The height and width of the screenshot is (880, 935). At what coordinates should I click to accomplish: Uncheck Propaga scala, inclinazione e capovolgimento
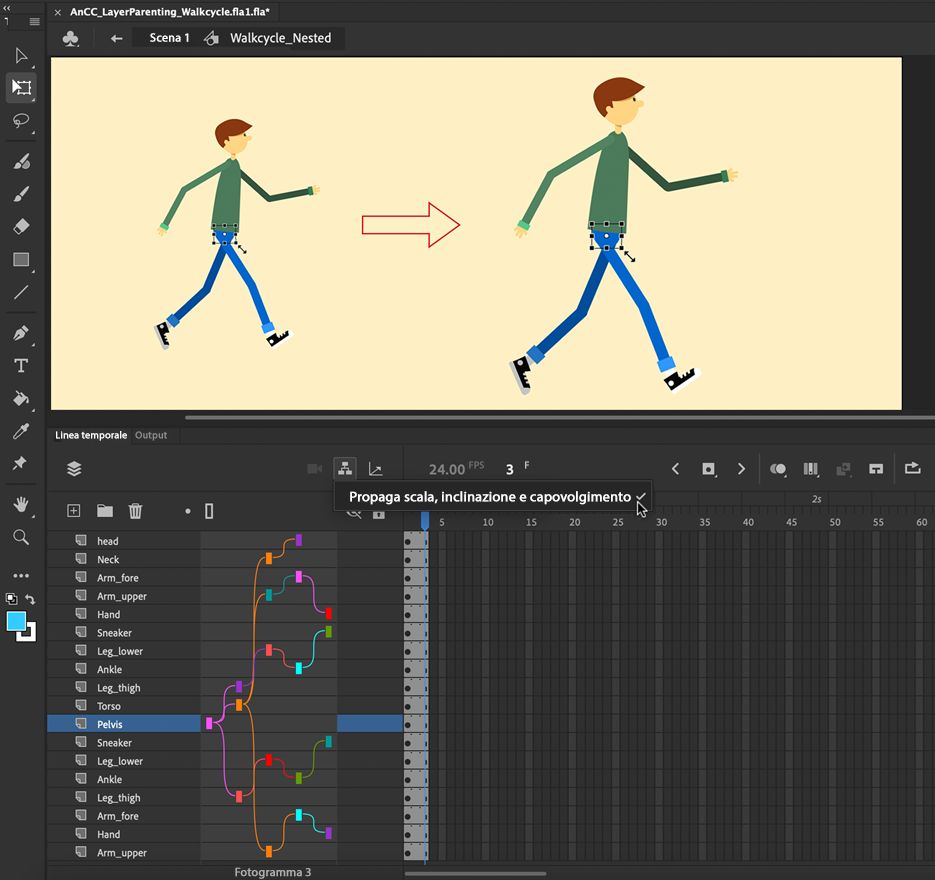490,497
